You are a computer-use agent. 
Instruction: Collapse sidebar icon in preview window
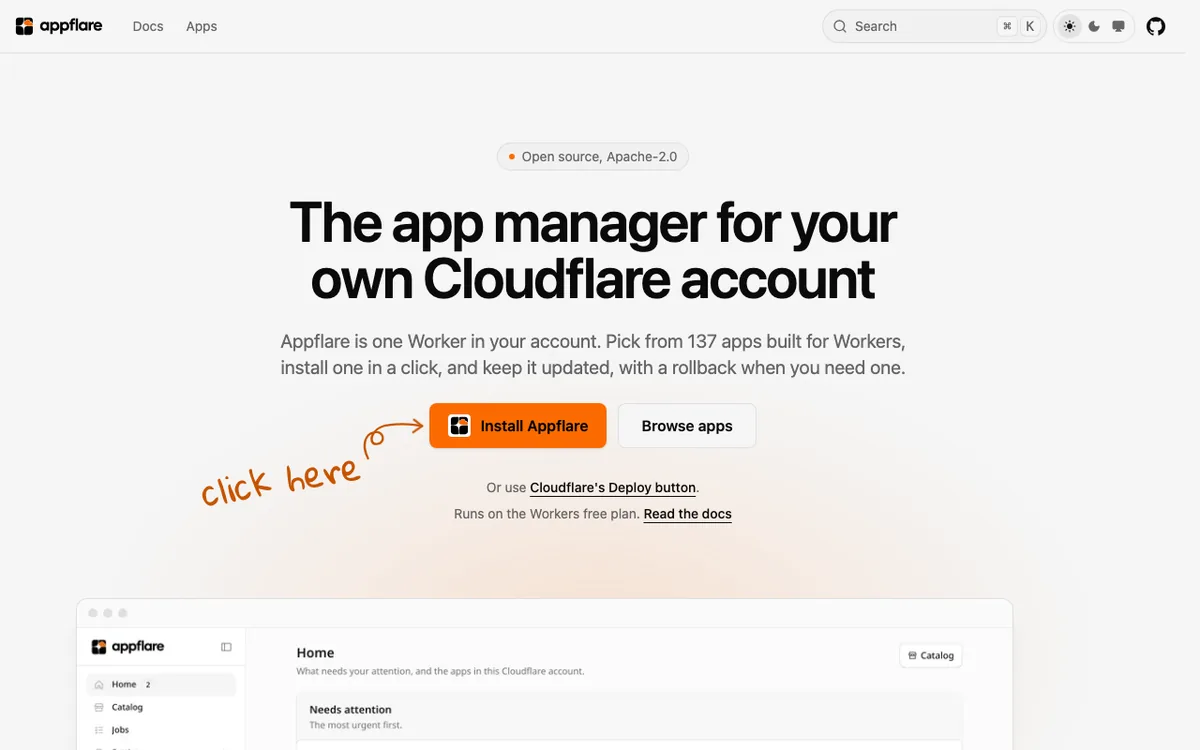pyautogui.click(x=226, y=647)
